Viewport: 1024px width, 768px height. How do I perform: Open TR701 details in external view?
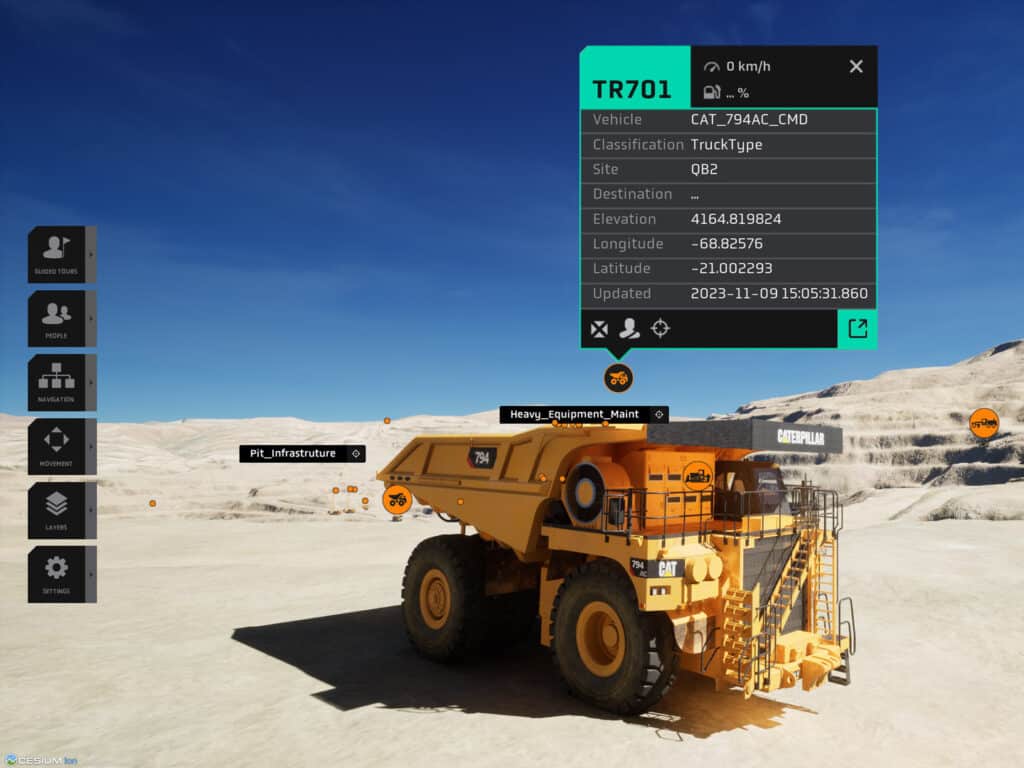point(857,328)
